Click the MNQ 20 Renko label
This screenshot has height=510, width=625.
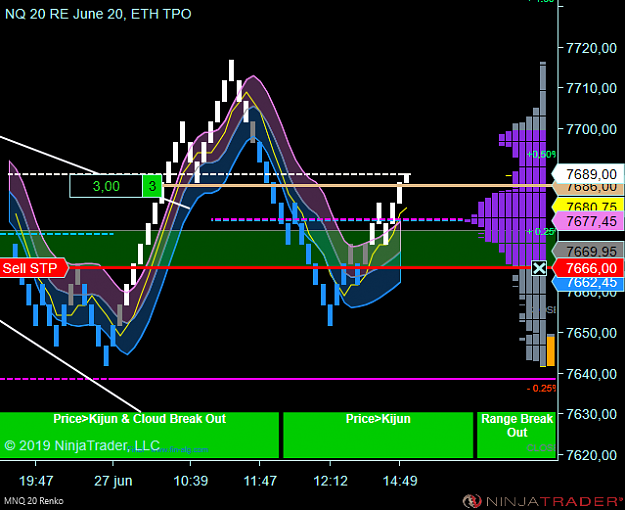point(33,501)
